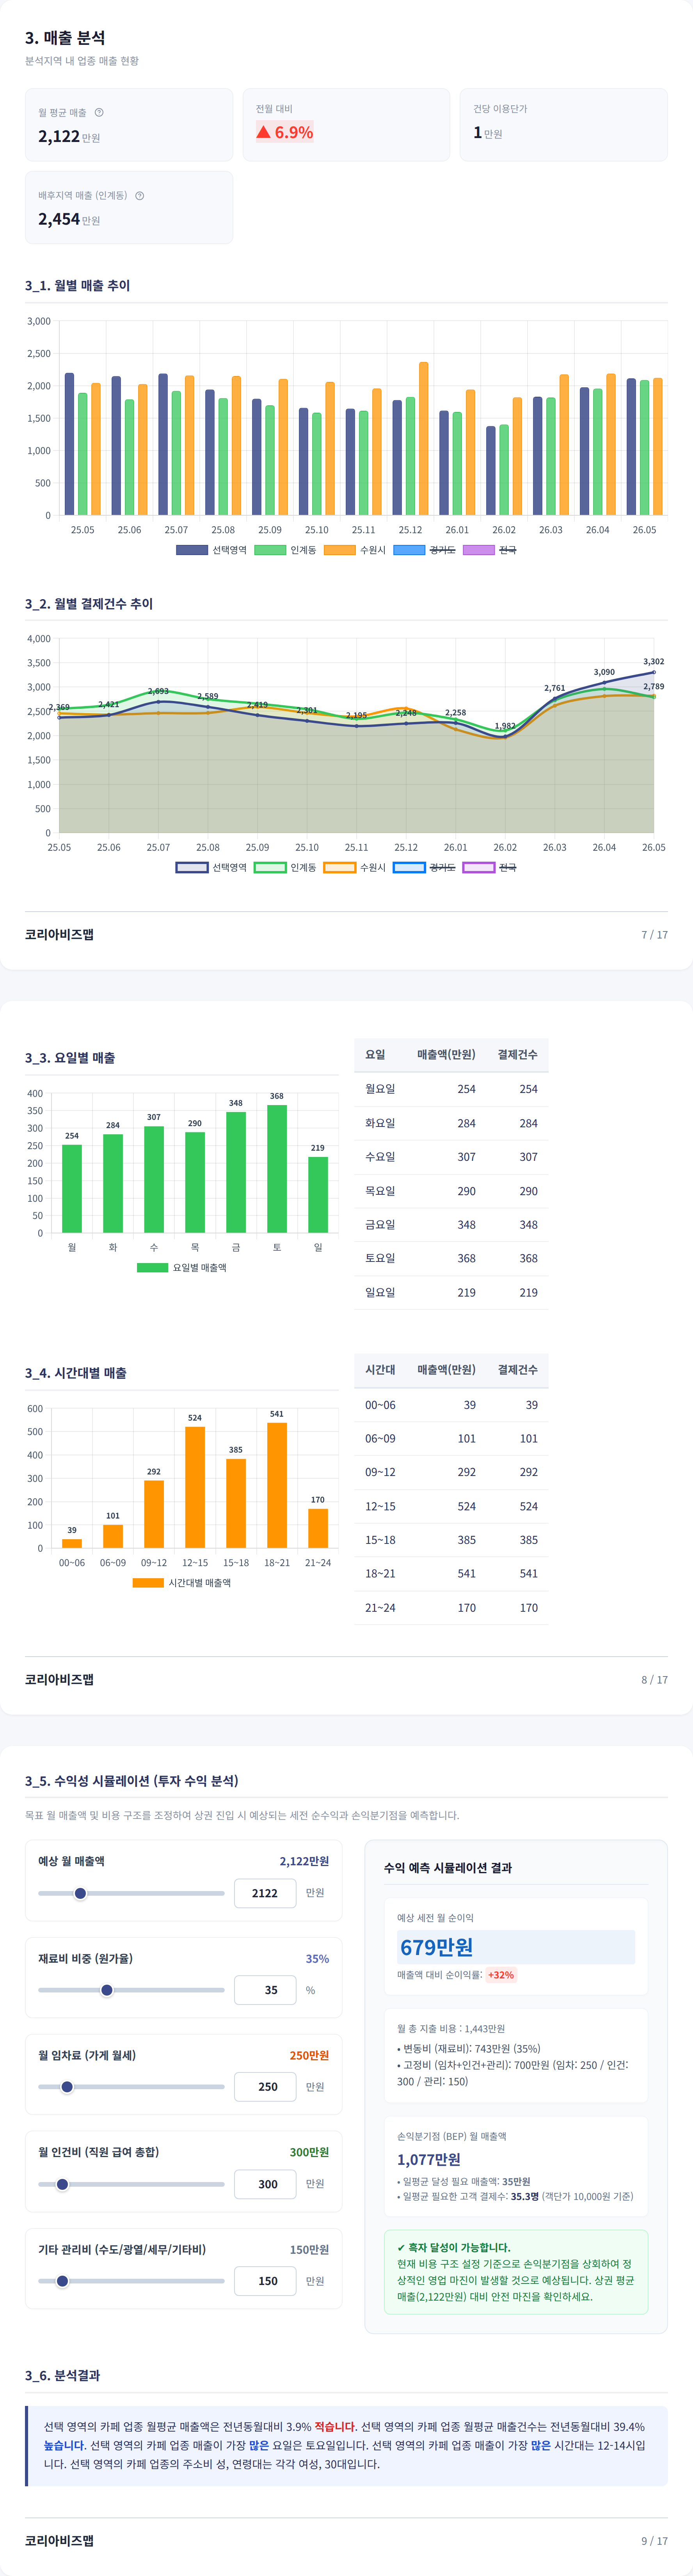Click 시간대 column header in hourly table

pyautogui.click(x=380, y=1369)
